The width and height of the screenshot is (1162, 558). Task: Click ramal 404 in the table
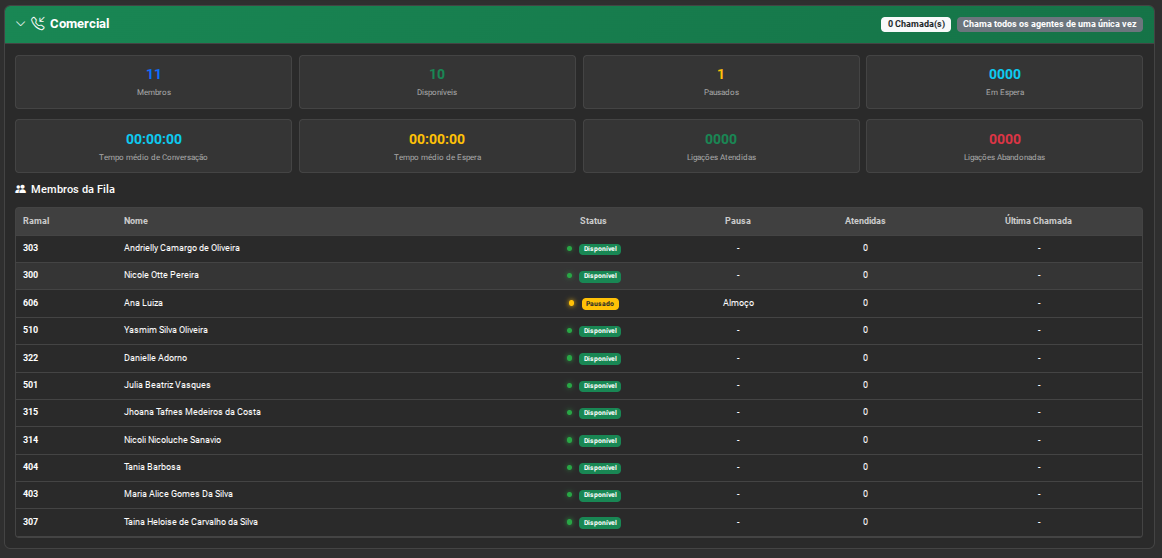pyautogui.click(x=30, y=468)
